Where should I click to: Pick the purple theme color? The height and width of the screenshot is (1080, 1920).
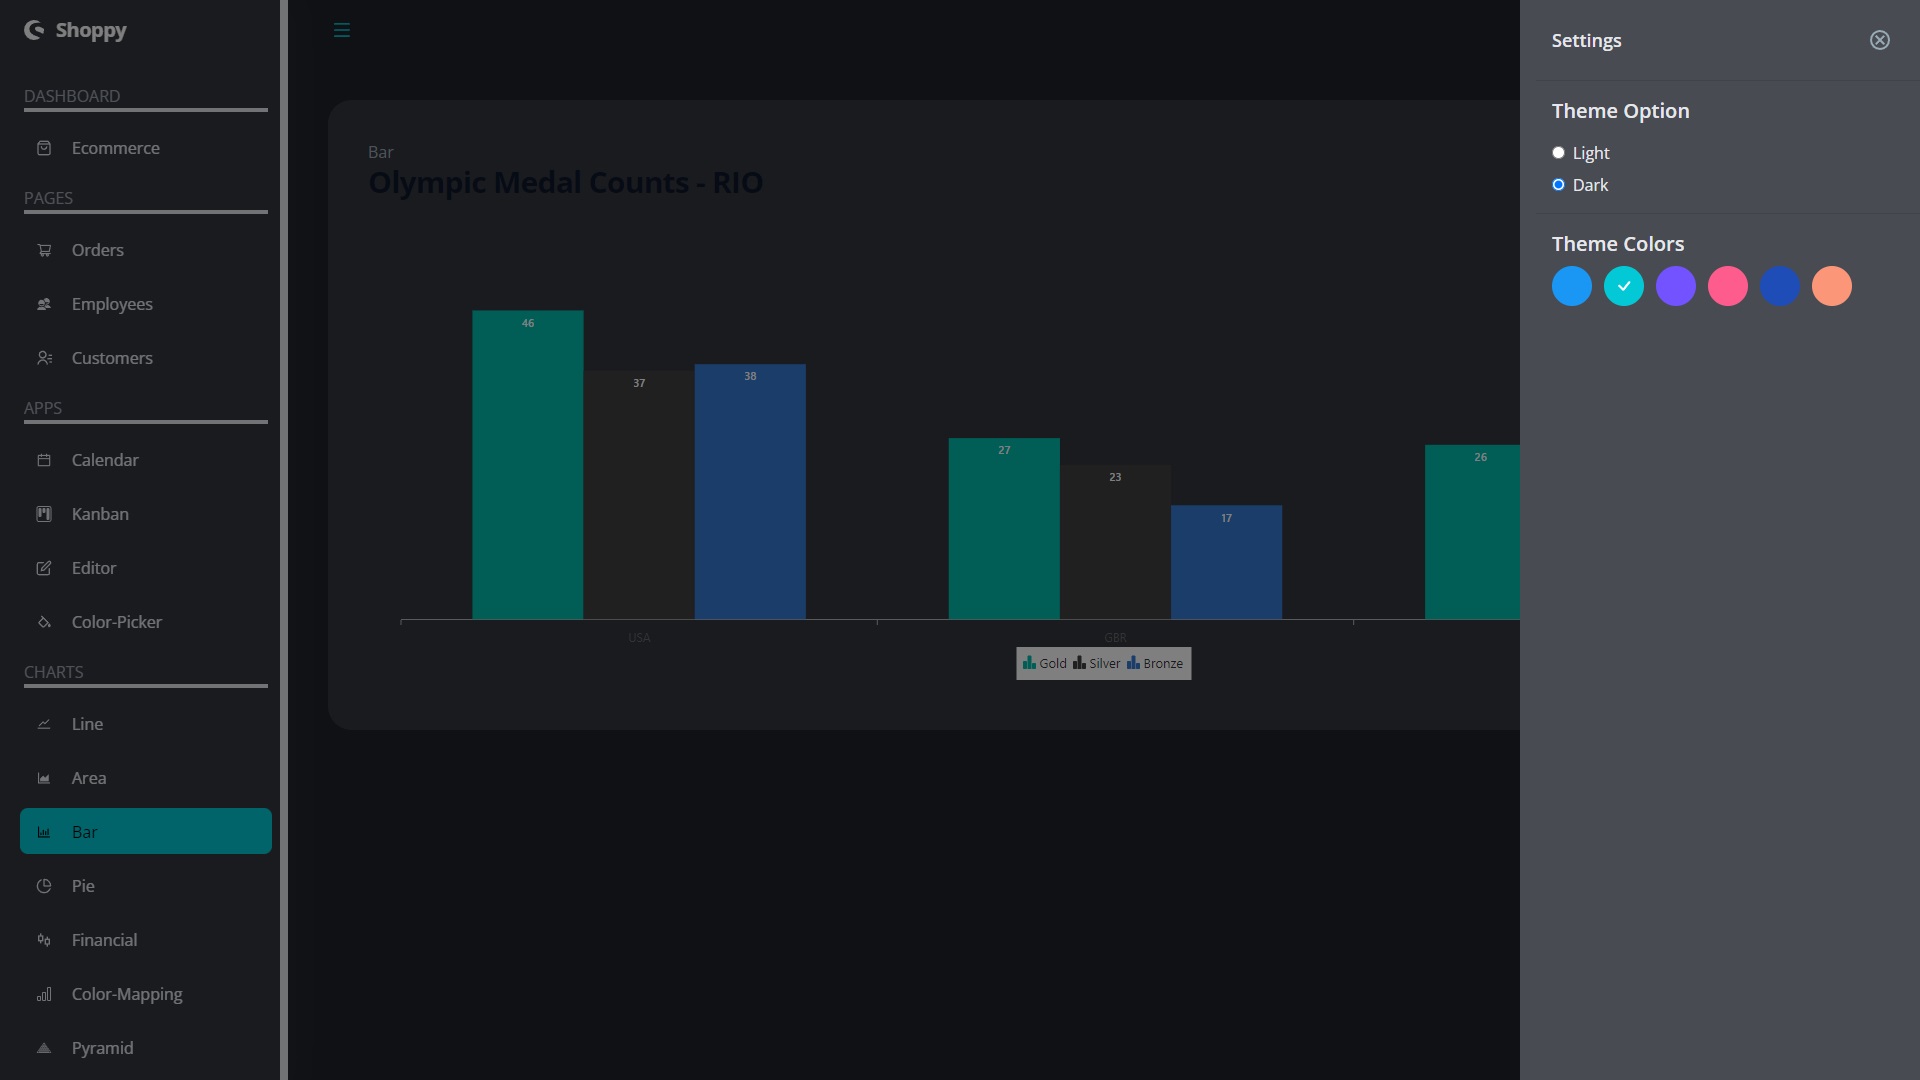pyautogui.click(x=1676, y=286)
